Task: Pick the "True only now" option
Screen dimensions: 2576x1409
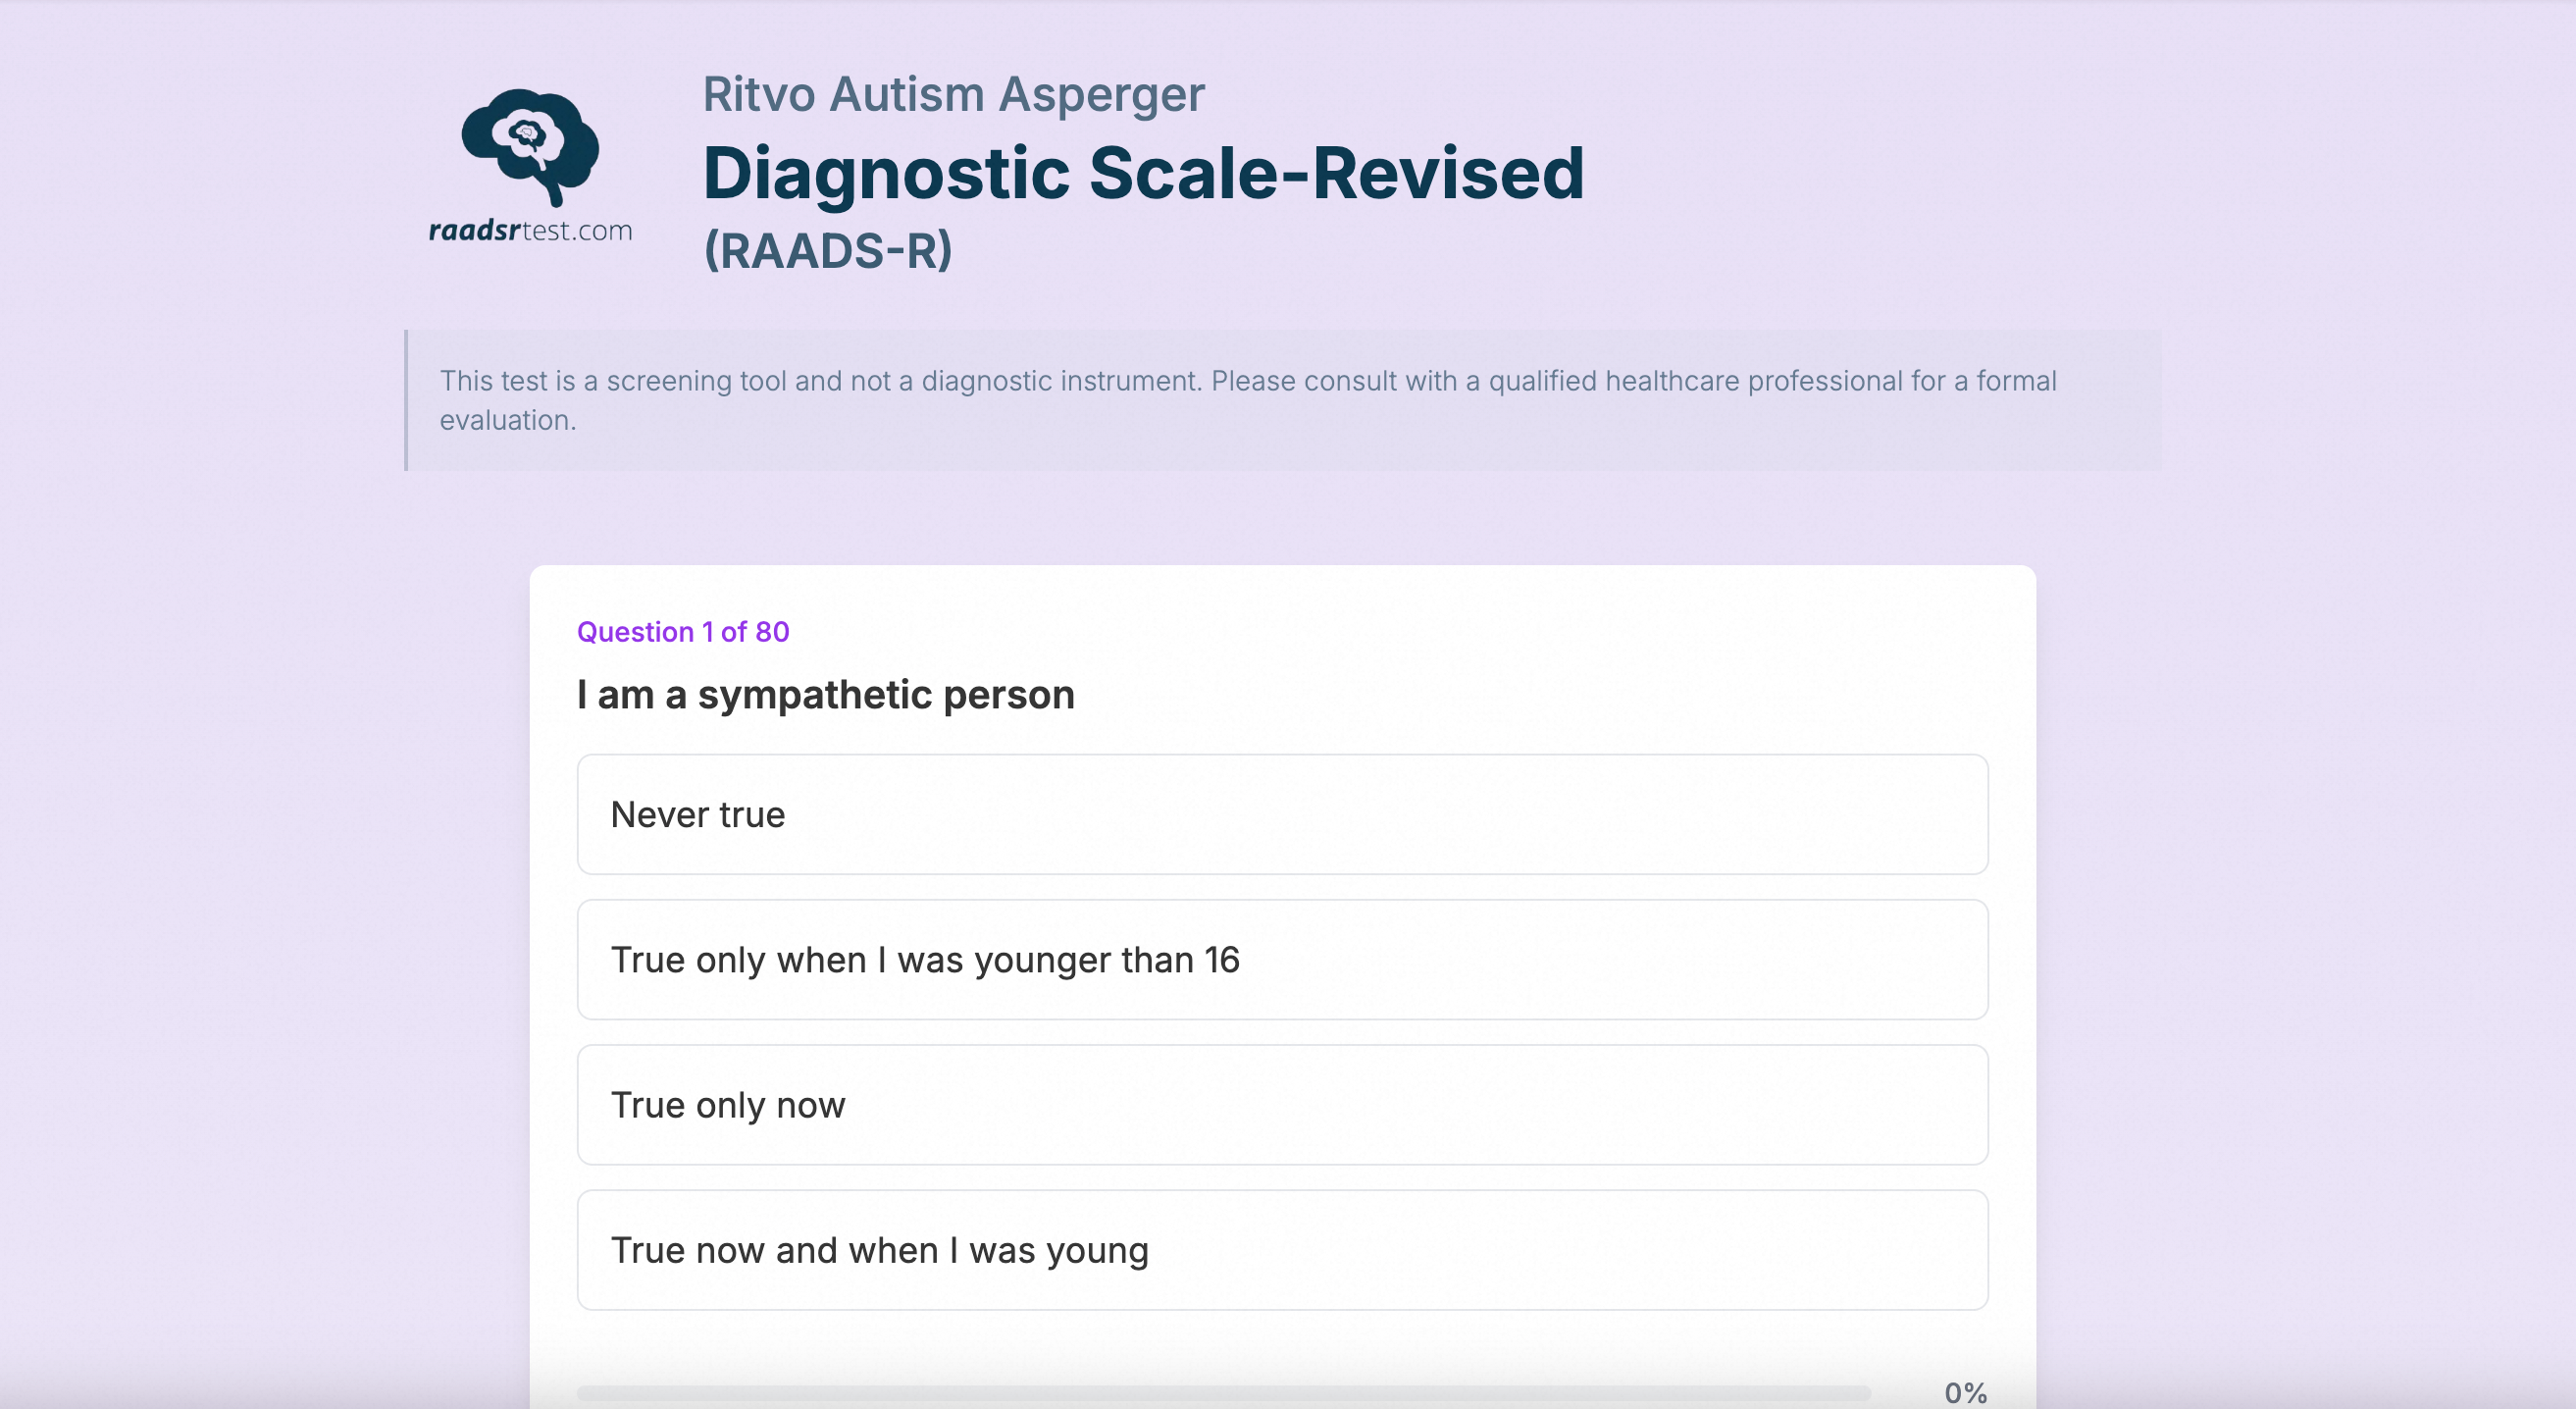Action: pyautogui.click(x=1282, y=1104)
